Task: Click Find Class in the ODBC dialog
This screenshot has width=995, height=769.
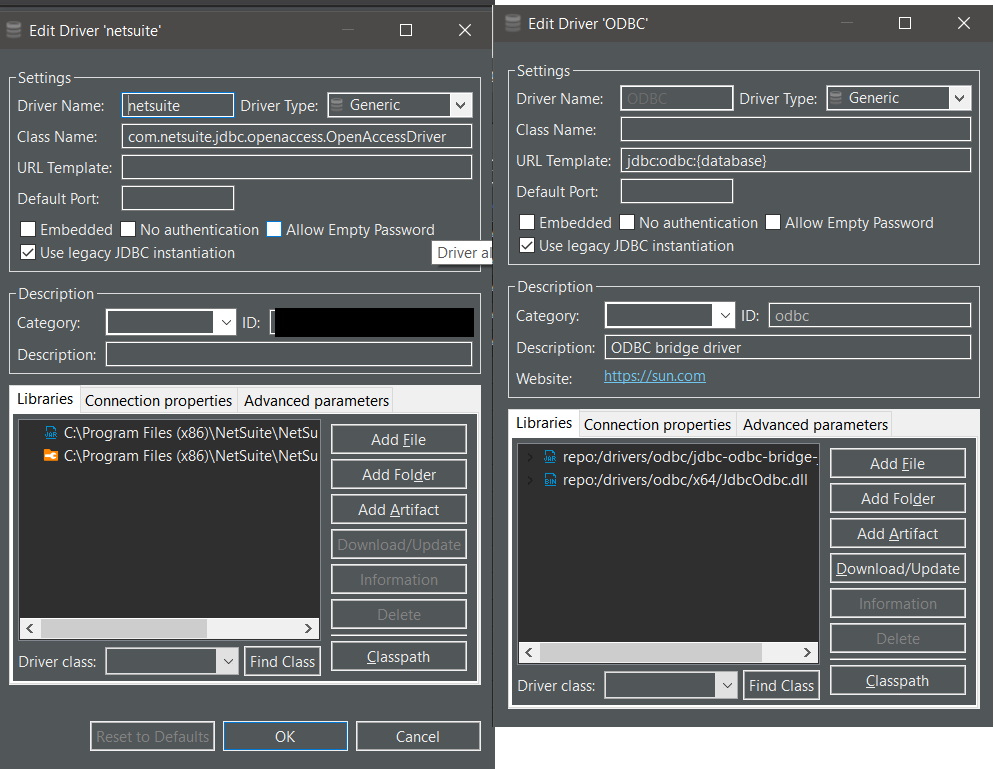Action: [x=781, y=685]
